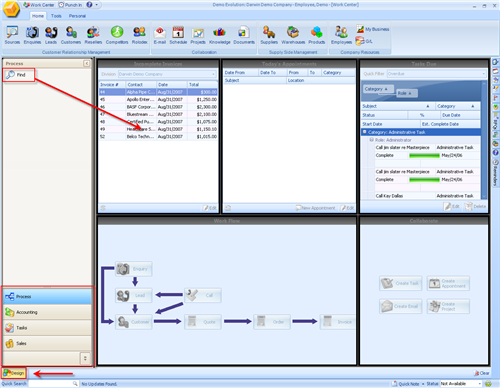Open the Leads icon
This screenshot has width=500, height=388.
pos(51,35)
